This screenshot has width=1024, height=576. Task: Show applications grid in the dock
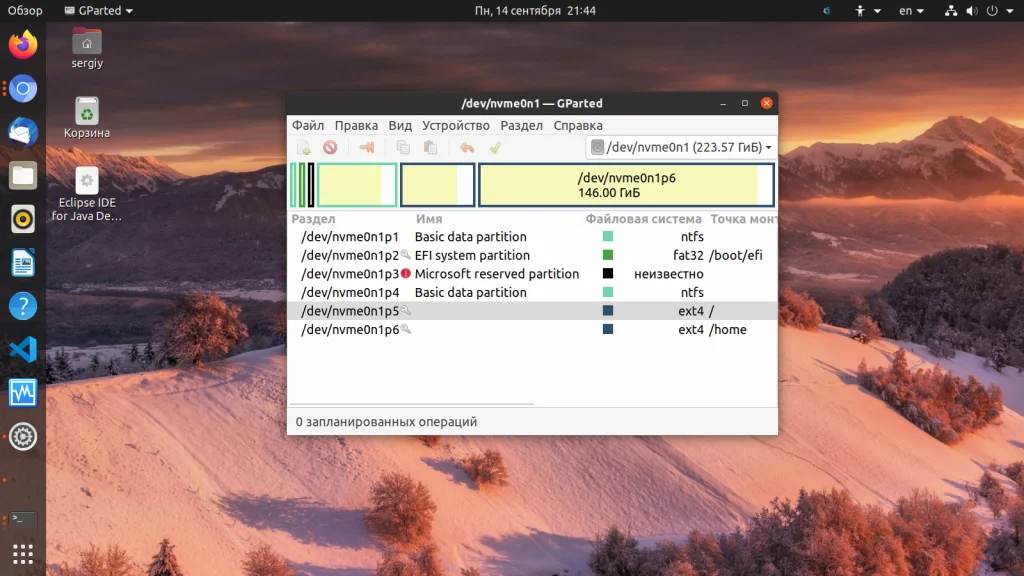(23, 554)
